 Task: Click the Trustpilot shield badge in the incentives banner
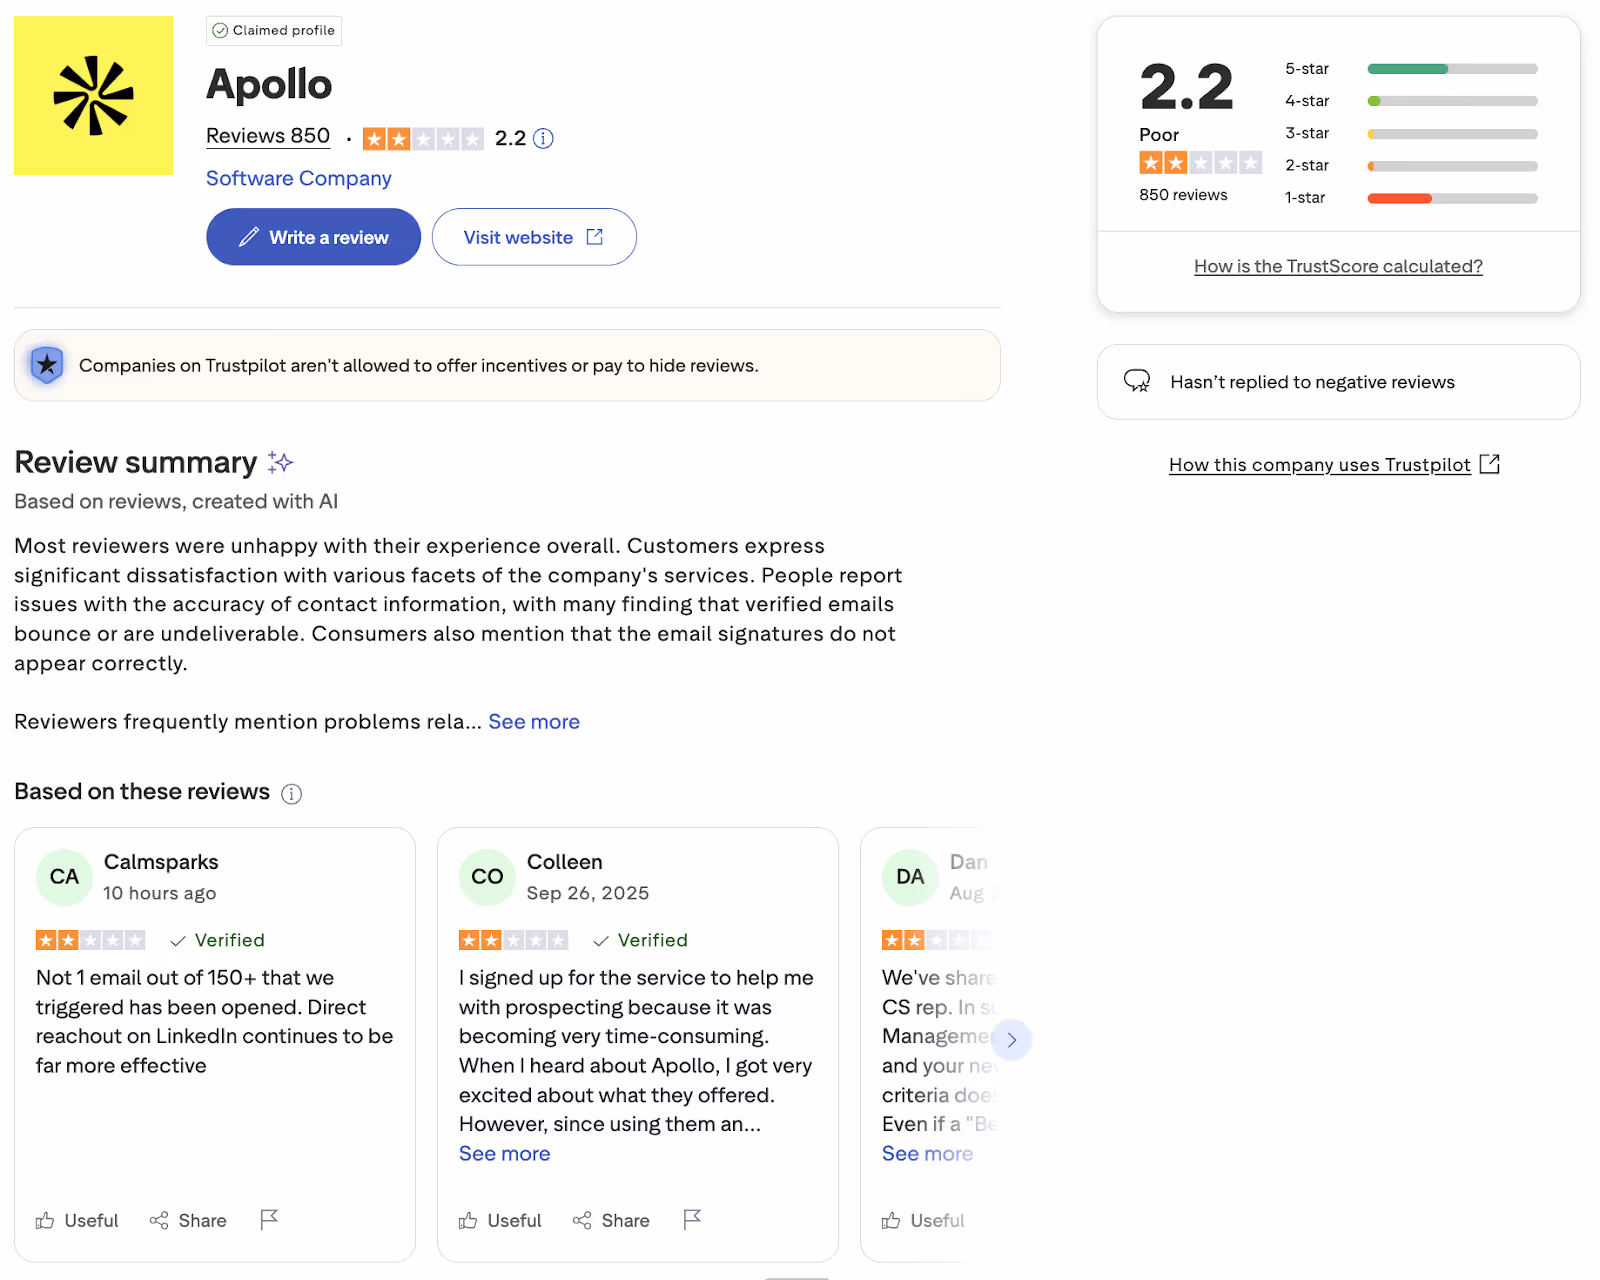(46, 365)
